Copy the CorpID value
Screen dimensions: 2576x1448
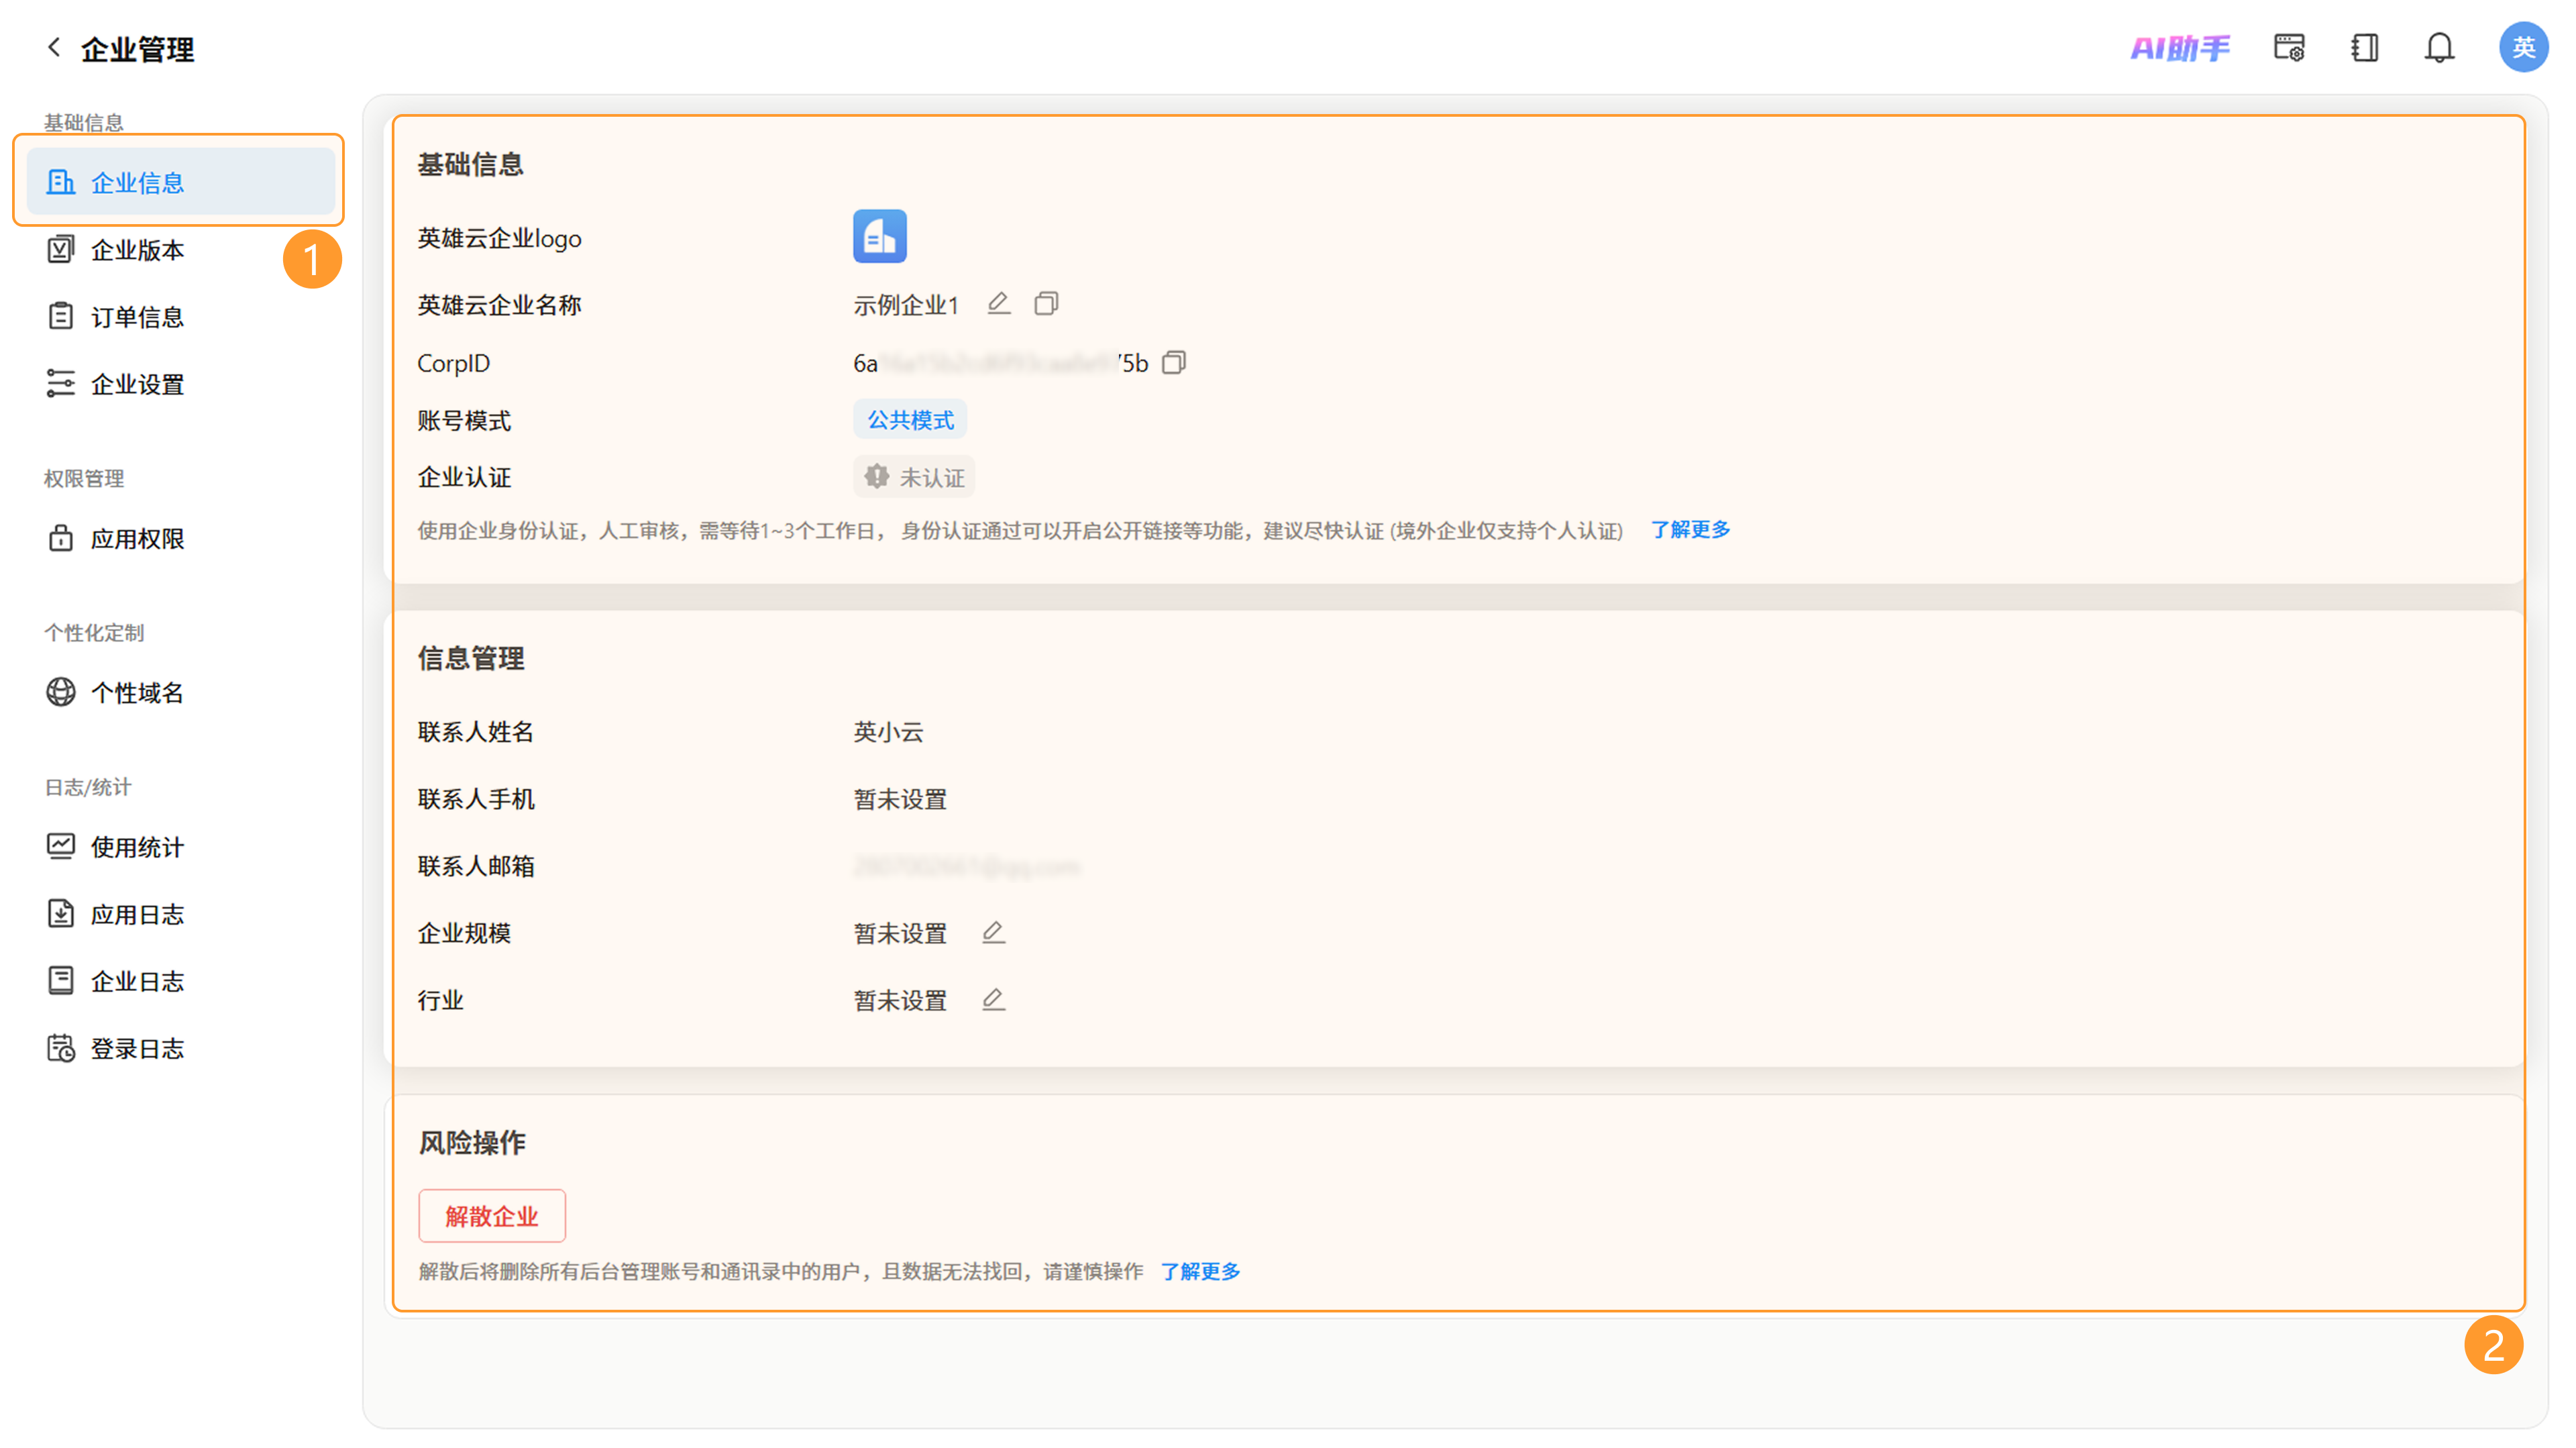coord(1174,362)
